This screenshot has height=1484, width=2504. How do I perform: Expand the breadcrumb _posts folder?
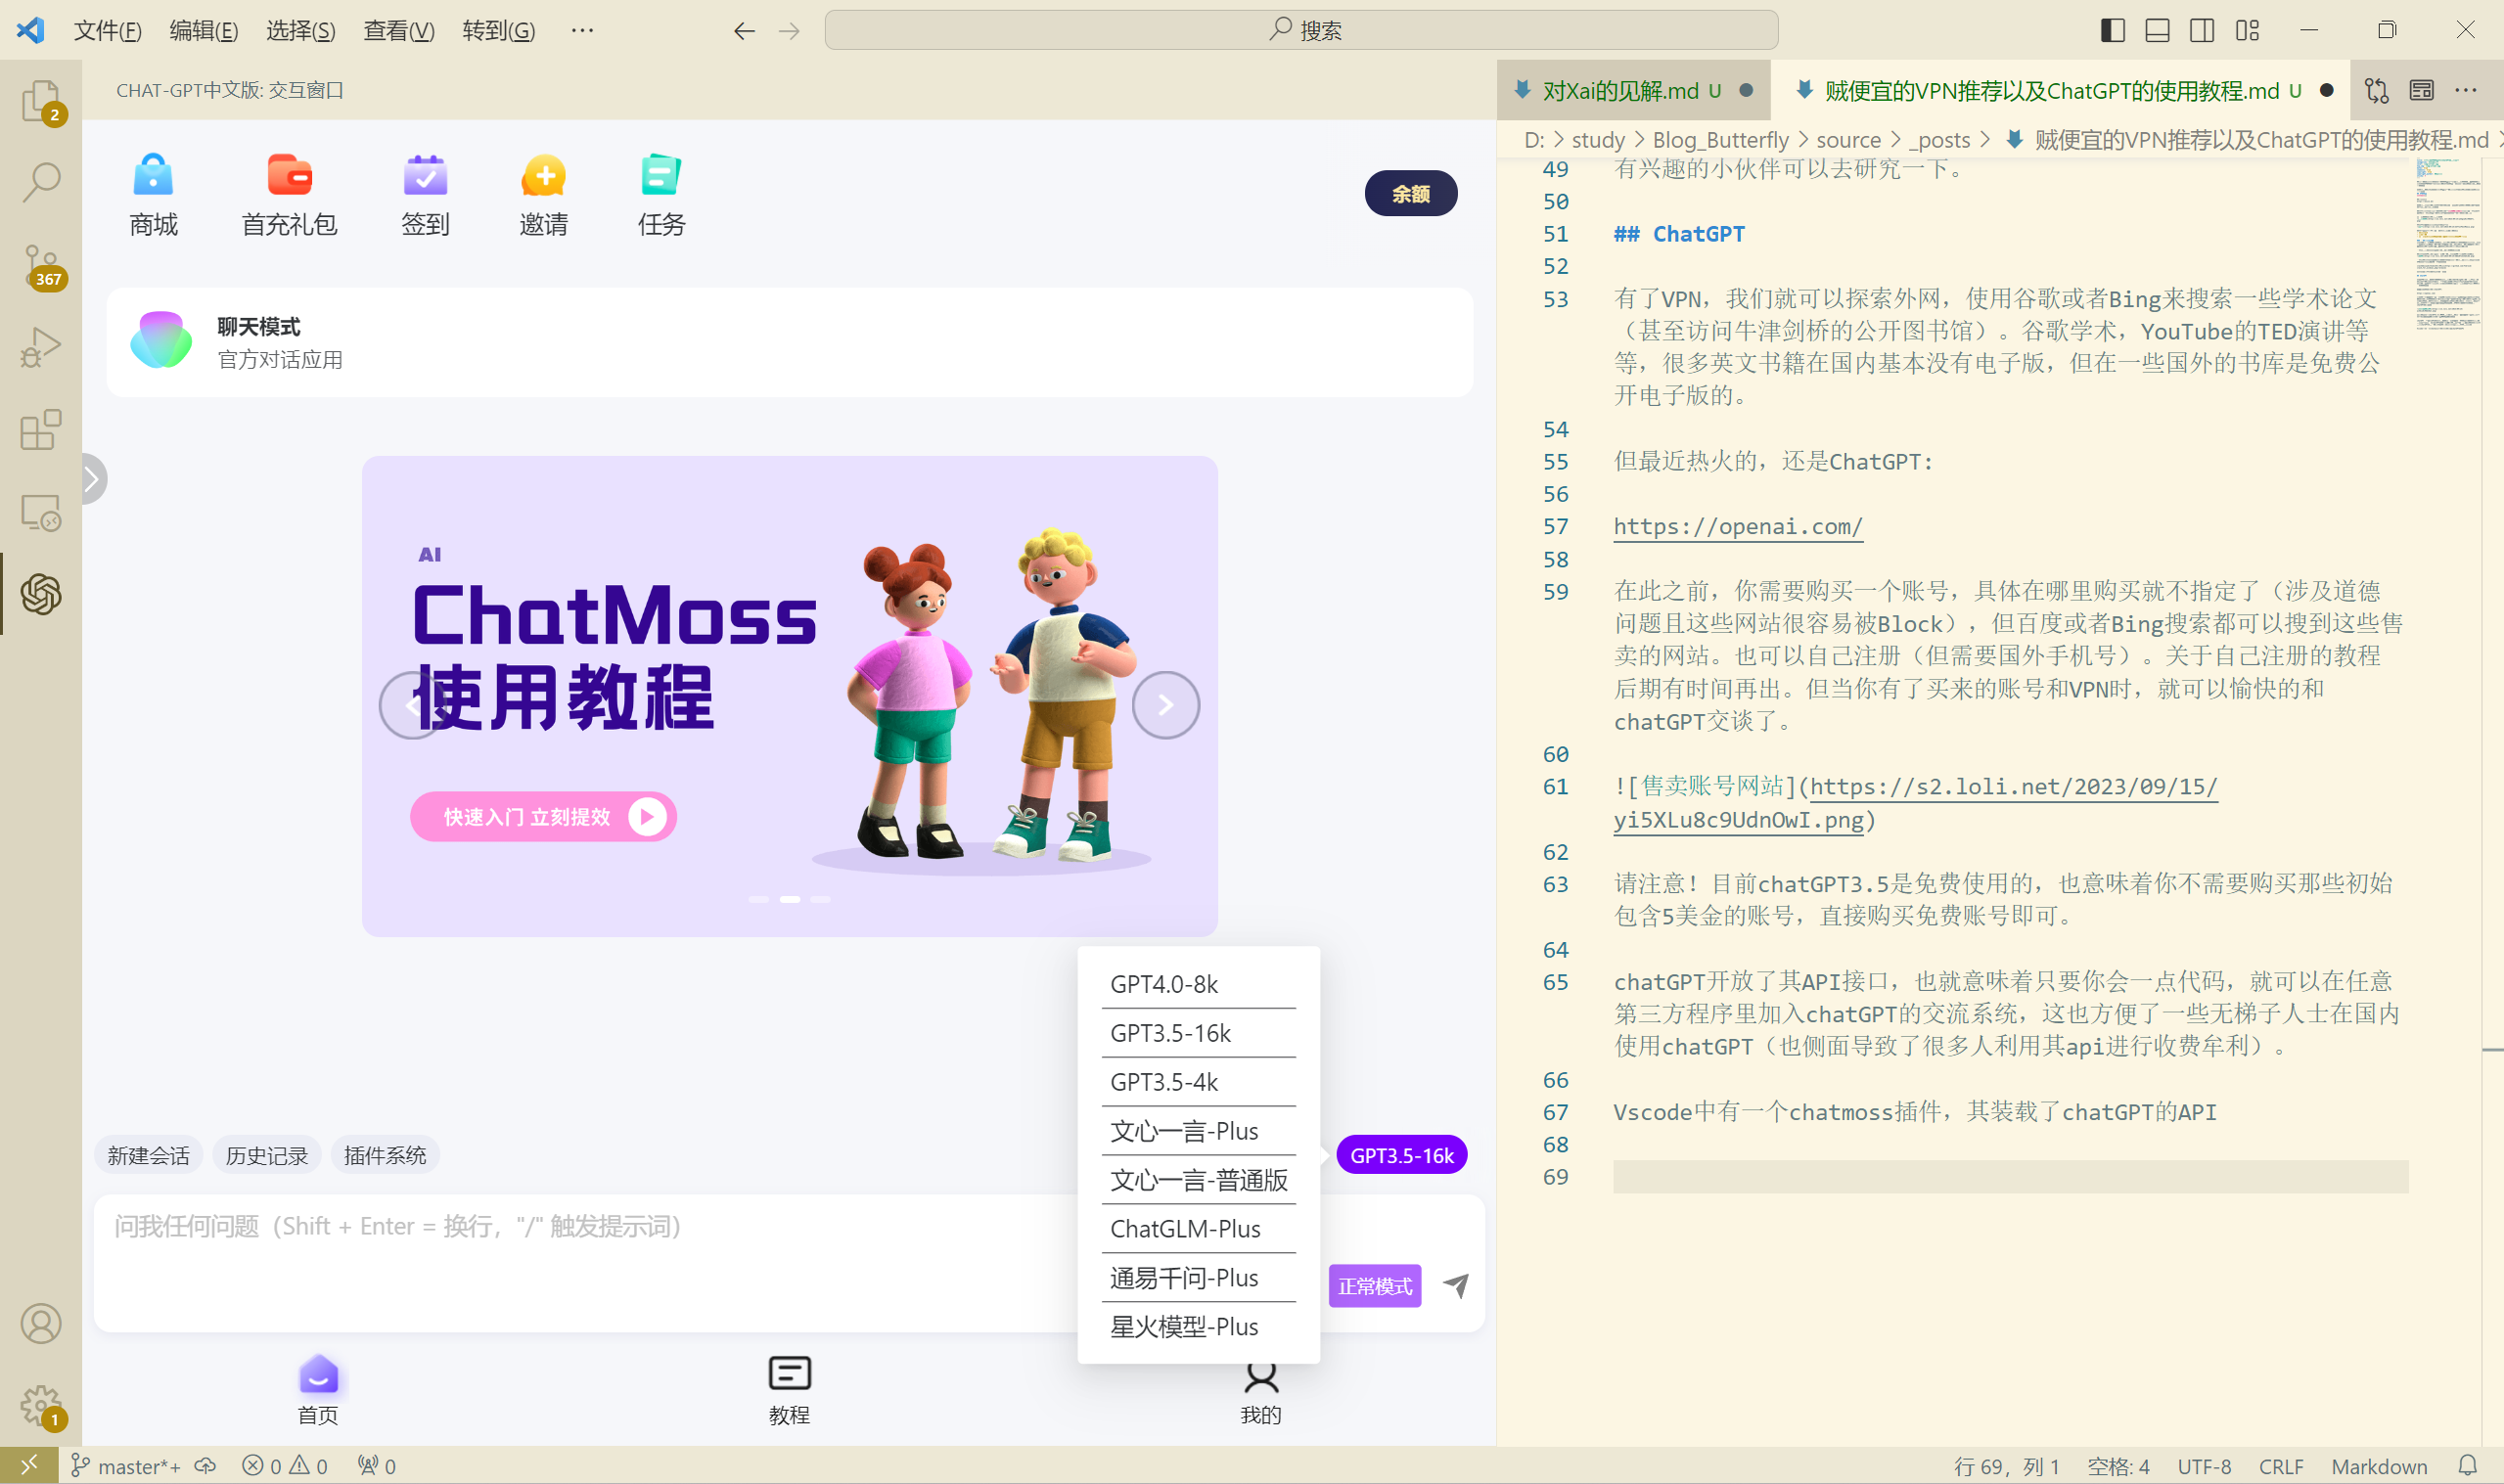(x=1939, y=140)
